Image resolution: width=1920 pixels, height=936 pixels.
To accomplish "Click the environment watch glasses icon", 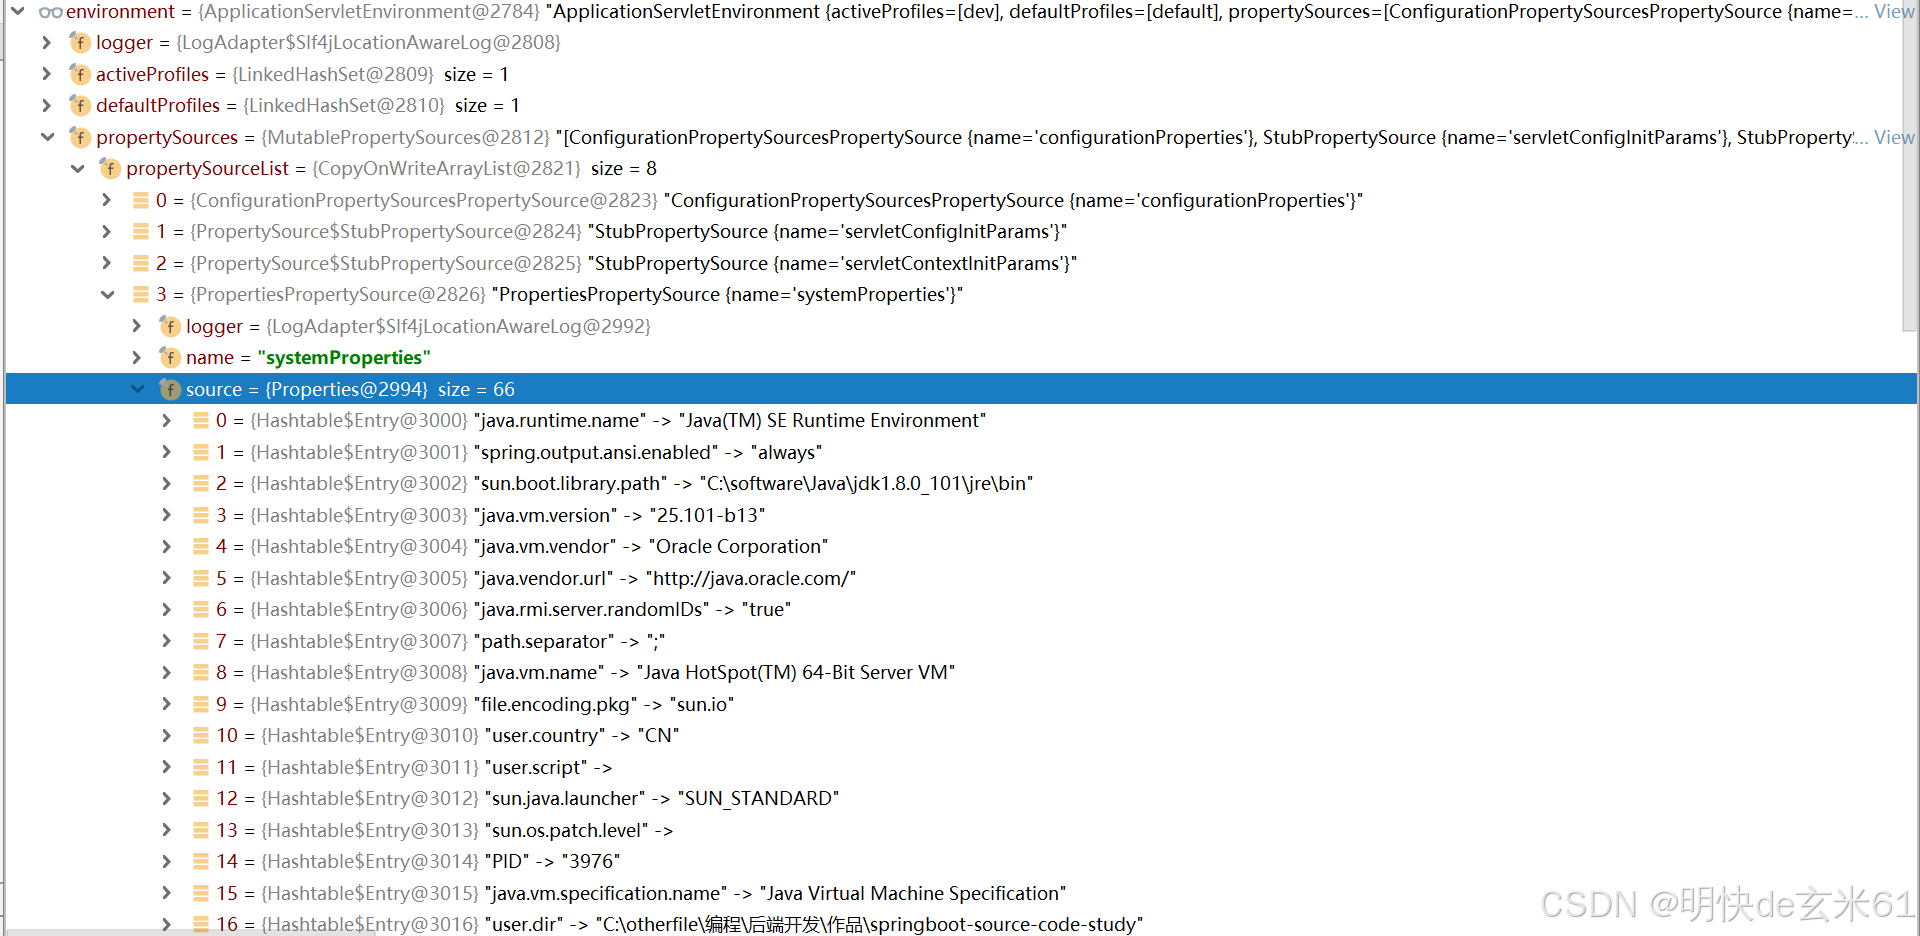I will pos(50,12).
